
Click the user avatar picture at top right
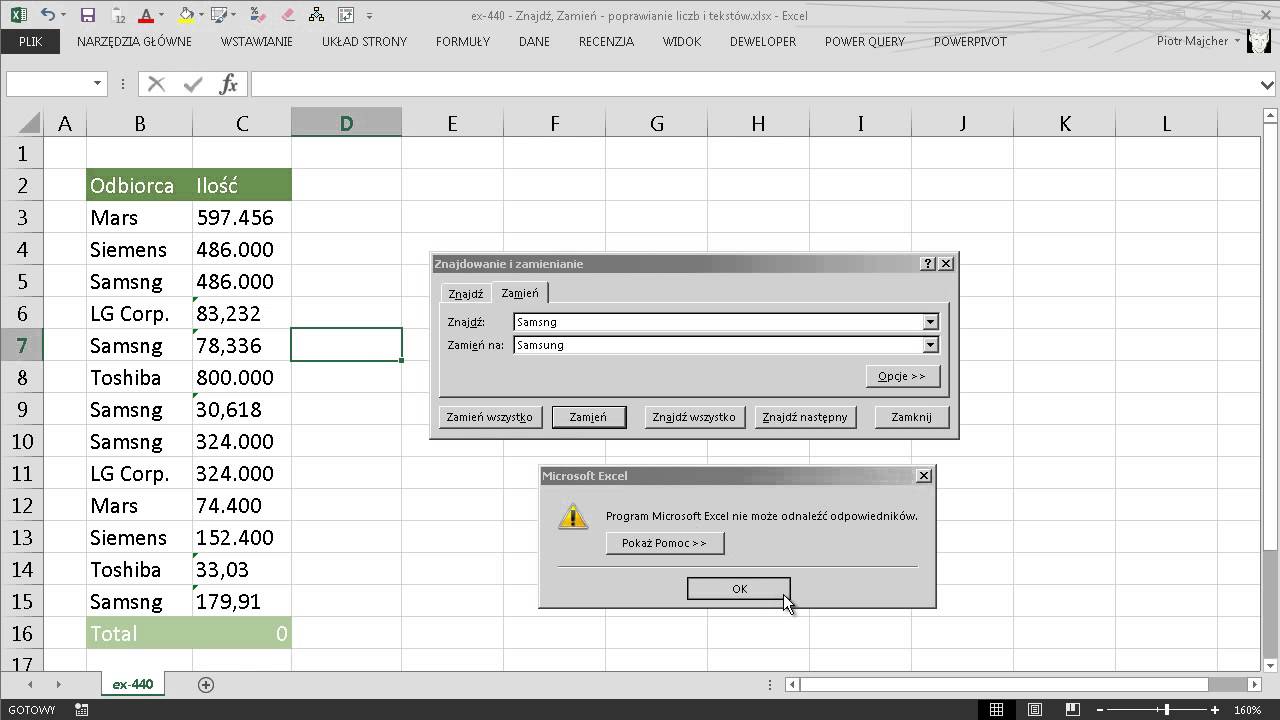point(1261,41)
